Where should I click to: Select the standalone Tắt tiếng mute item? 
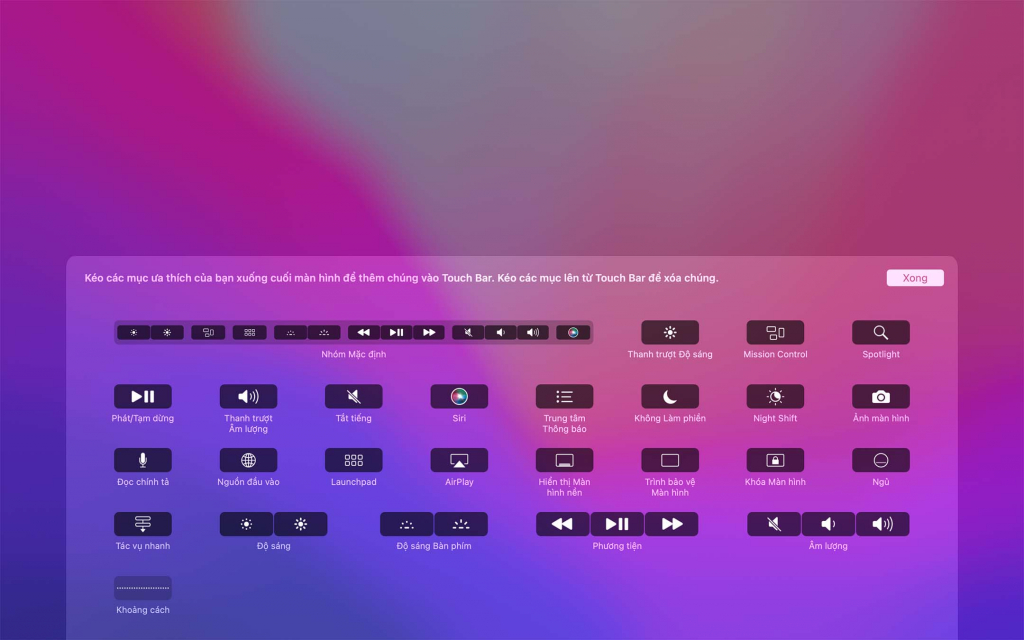pos(353,396)
